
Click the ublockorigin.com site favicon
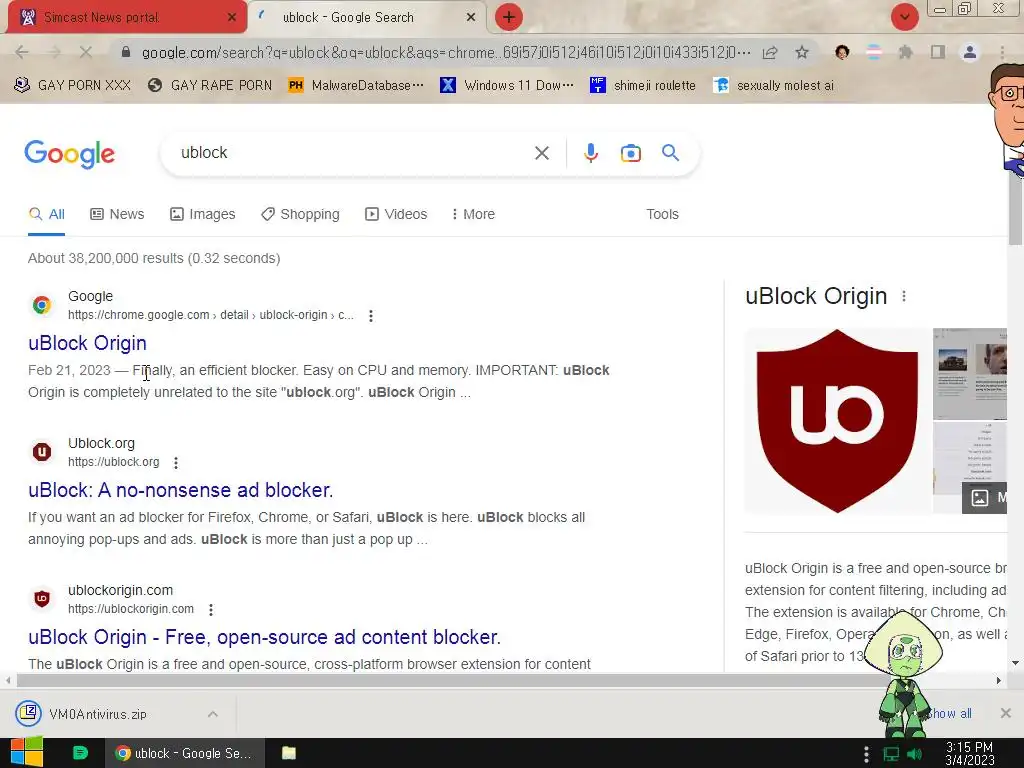click(x=42, y=599)
